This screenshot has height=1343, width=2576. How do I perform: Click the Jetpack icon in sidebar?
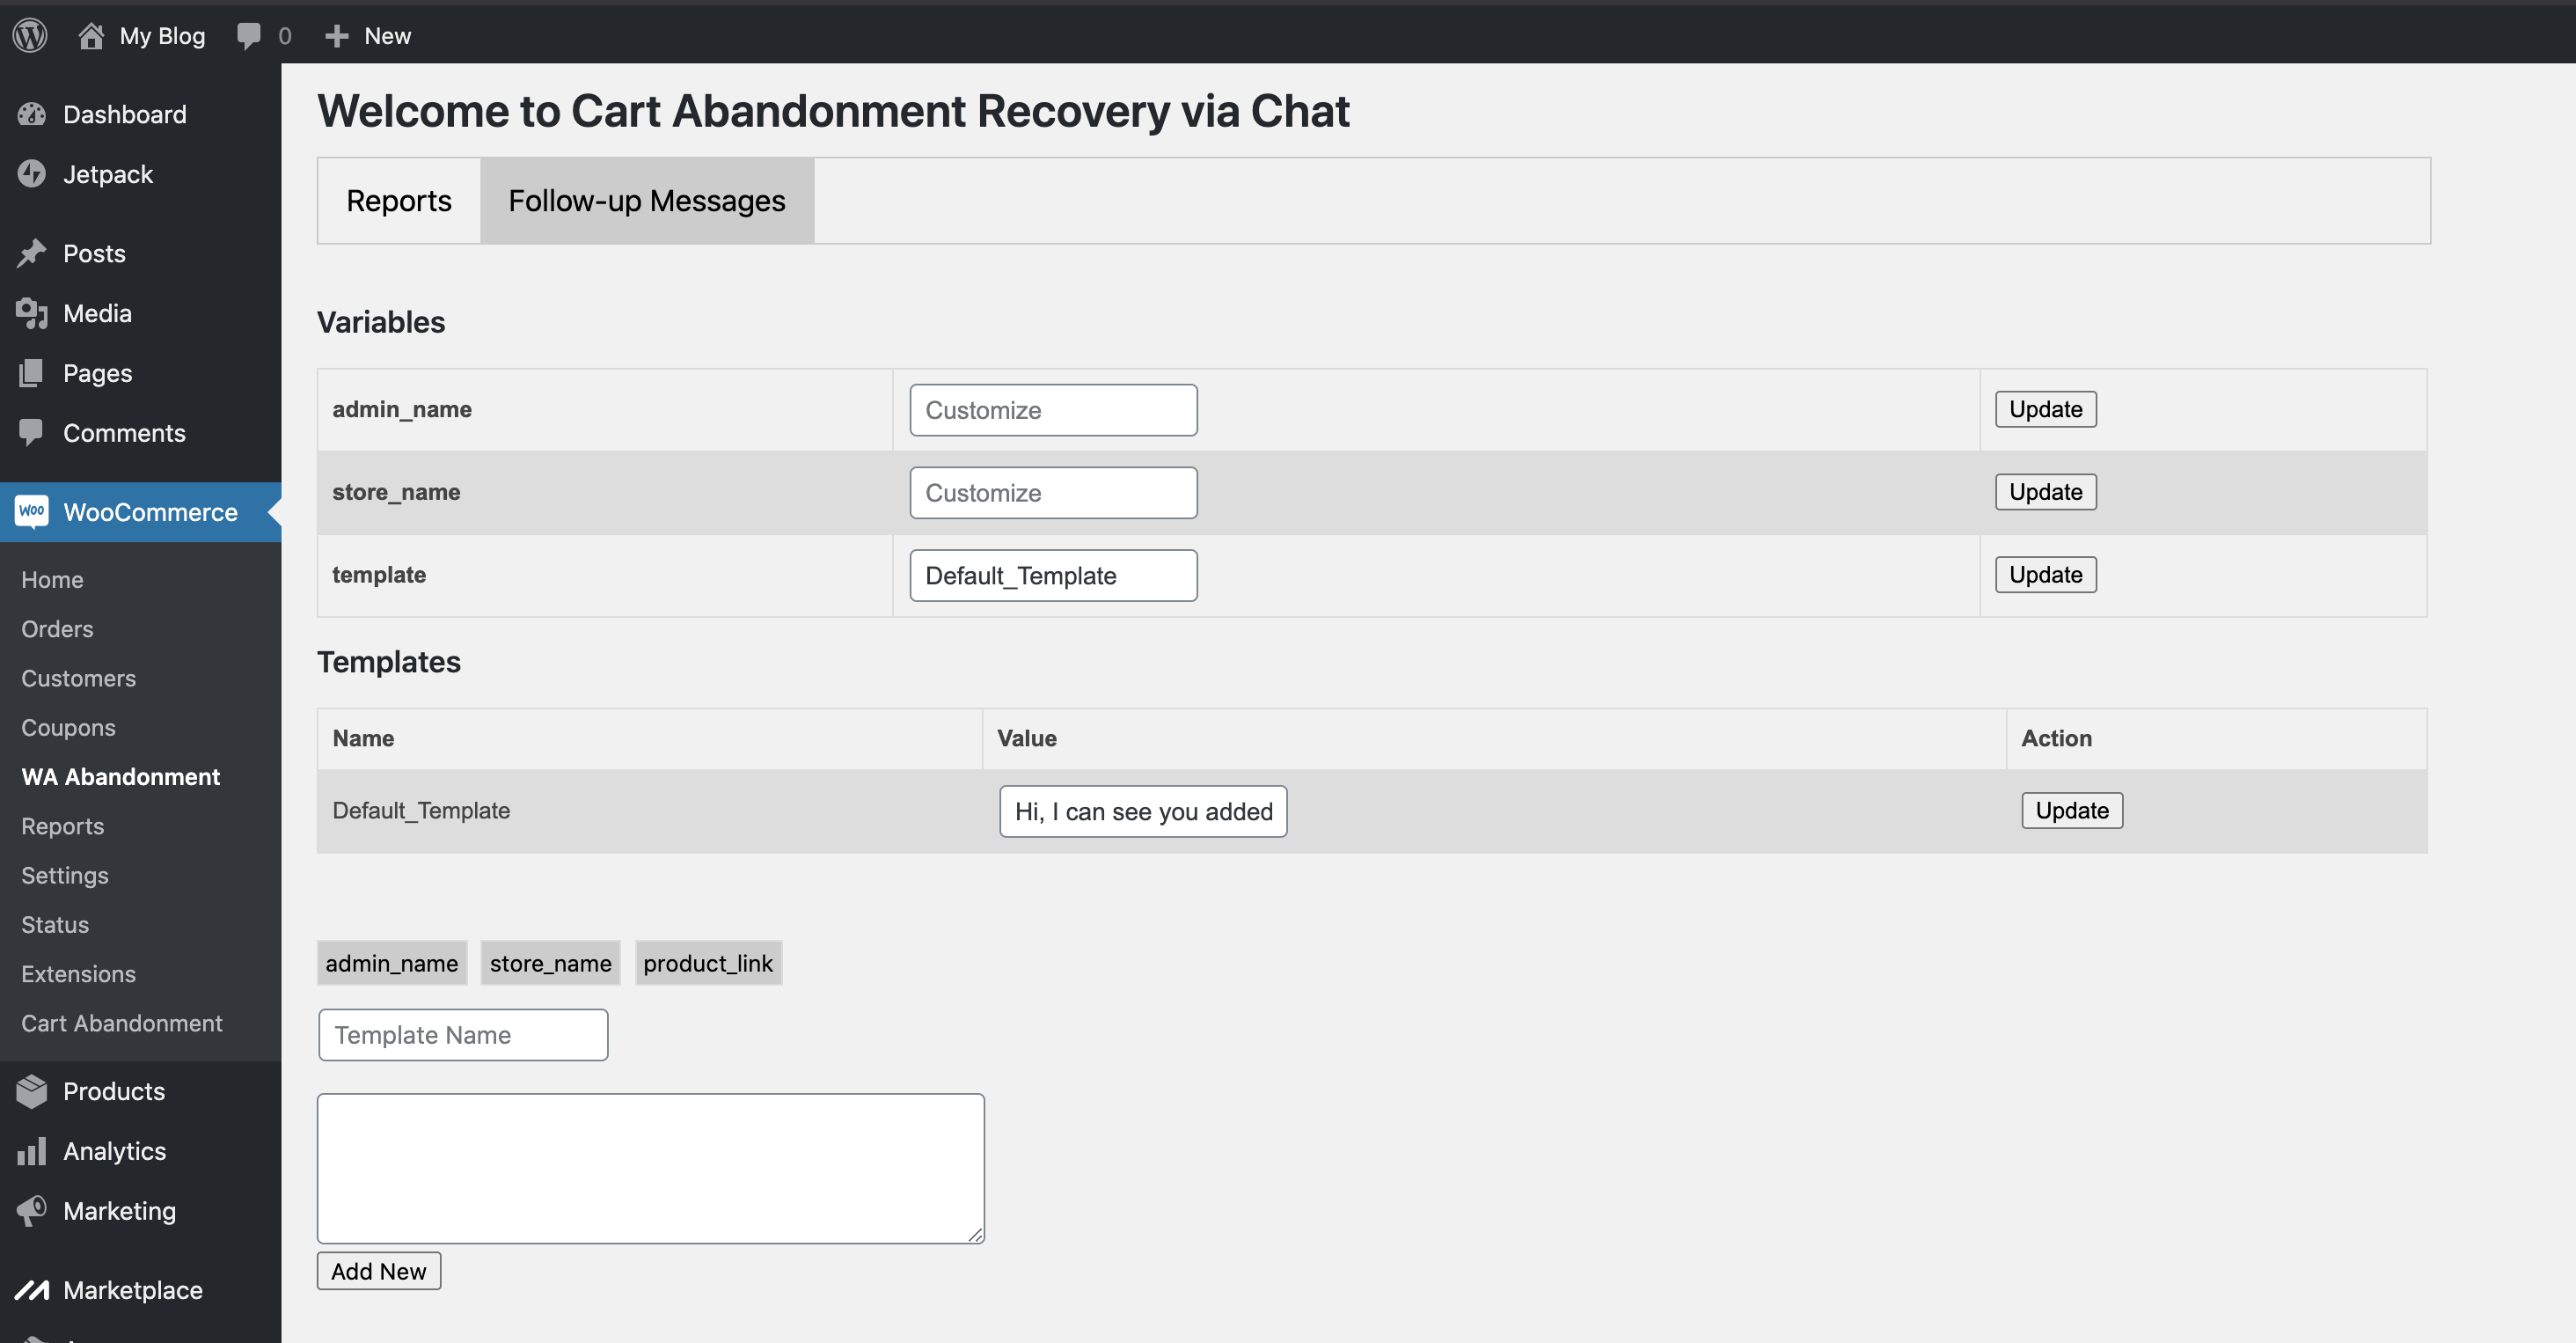point(32,174)
